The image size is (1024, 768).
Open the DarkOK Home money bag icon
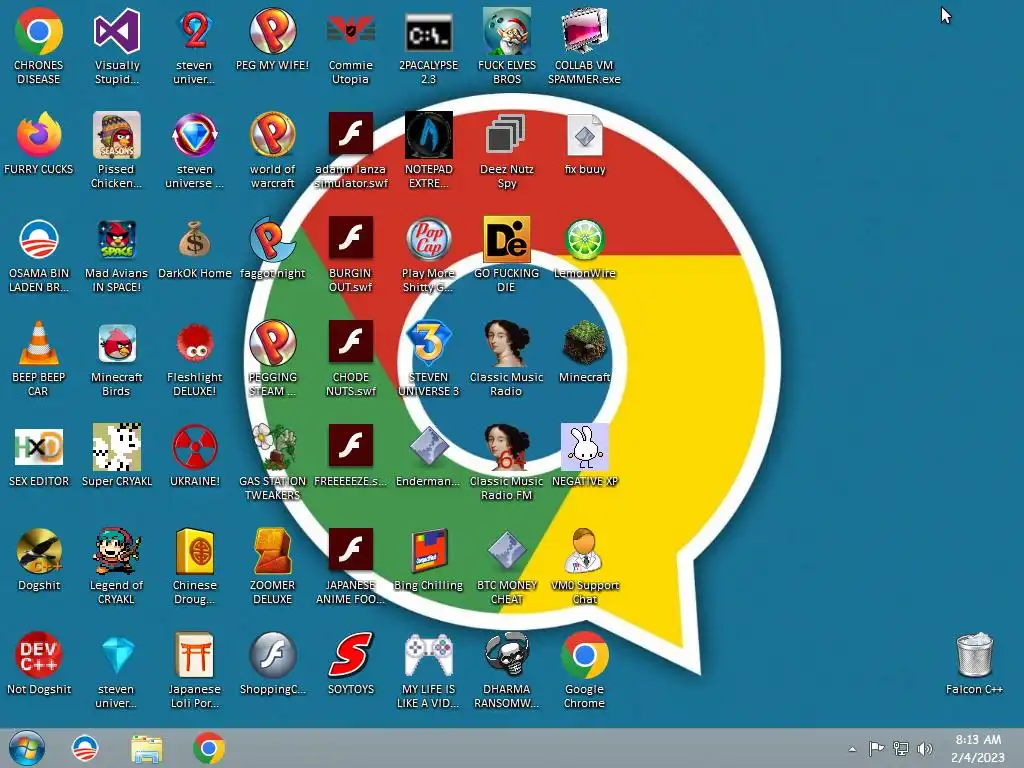tap(195, 239)
